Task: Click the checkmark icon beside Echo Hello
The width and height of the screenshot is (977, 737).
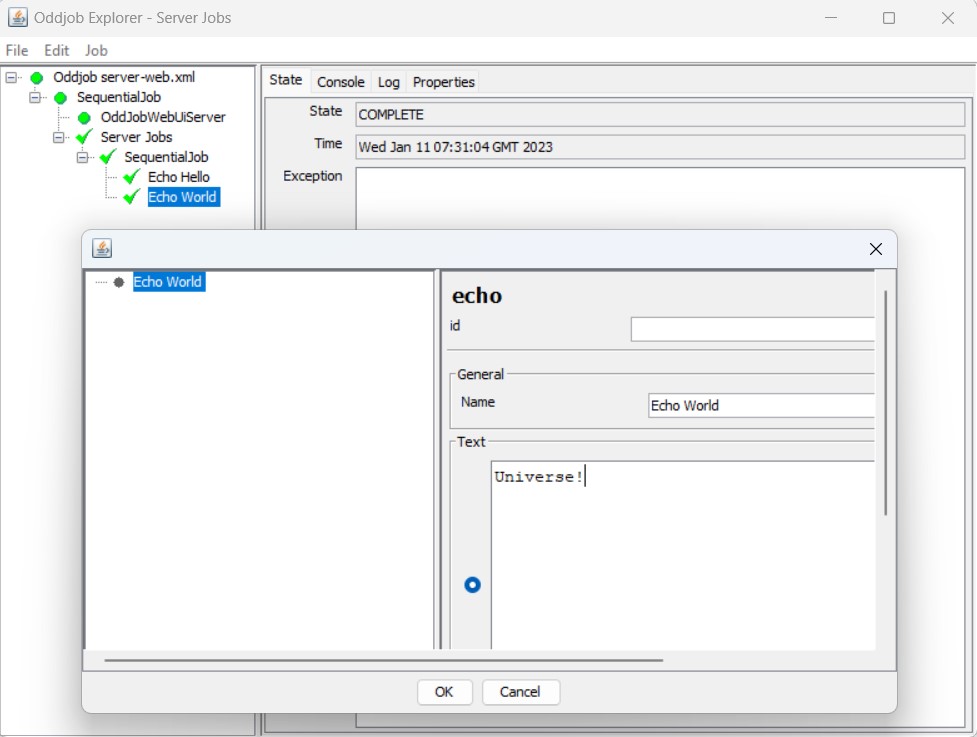Action: (x=131, y=177)
